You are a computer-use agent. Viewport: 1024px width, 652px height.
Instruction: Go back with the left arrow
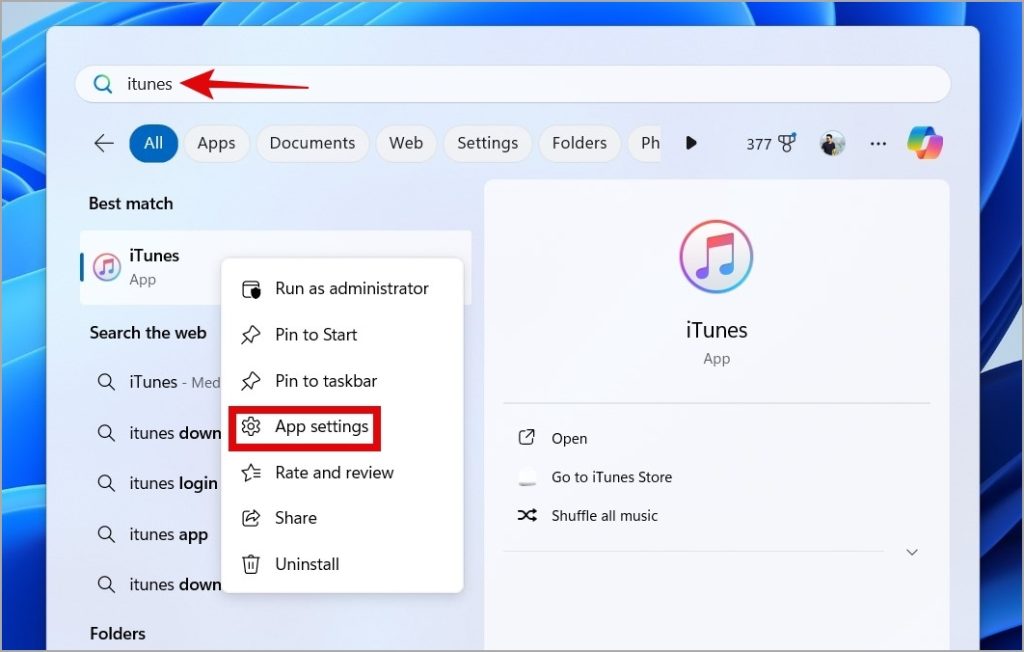point(104,143)
